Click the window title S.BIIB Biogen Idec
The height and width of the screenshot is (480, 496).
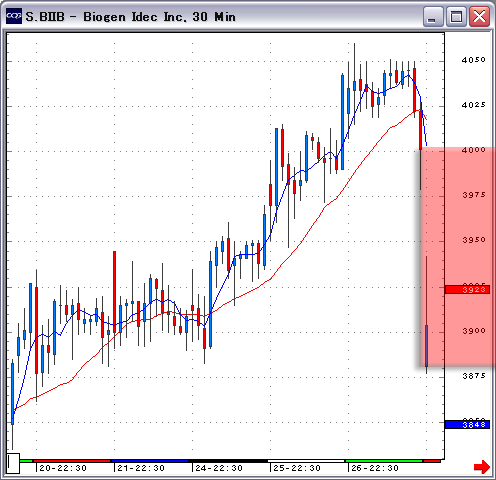131,17
